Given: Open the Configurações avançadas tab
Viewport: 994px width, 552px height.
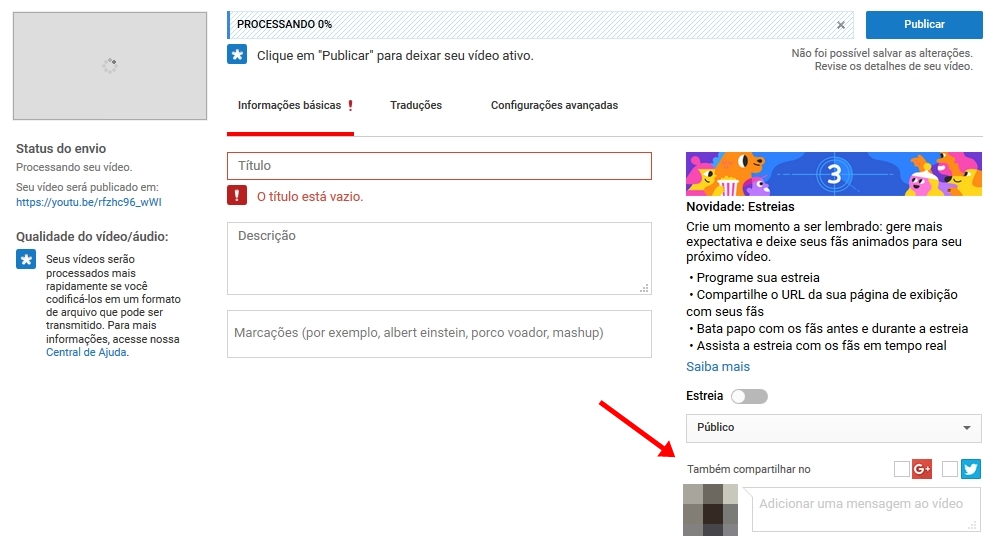Looking at the screenshot, I should pyautogui.click(x=554, y=105).
